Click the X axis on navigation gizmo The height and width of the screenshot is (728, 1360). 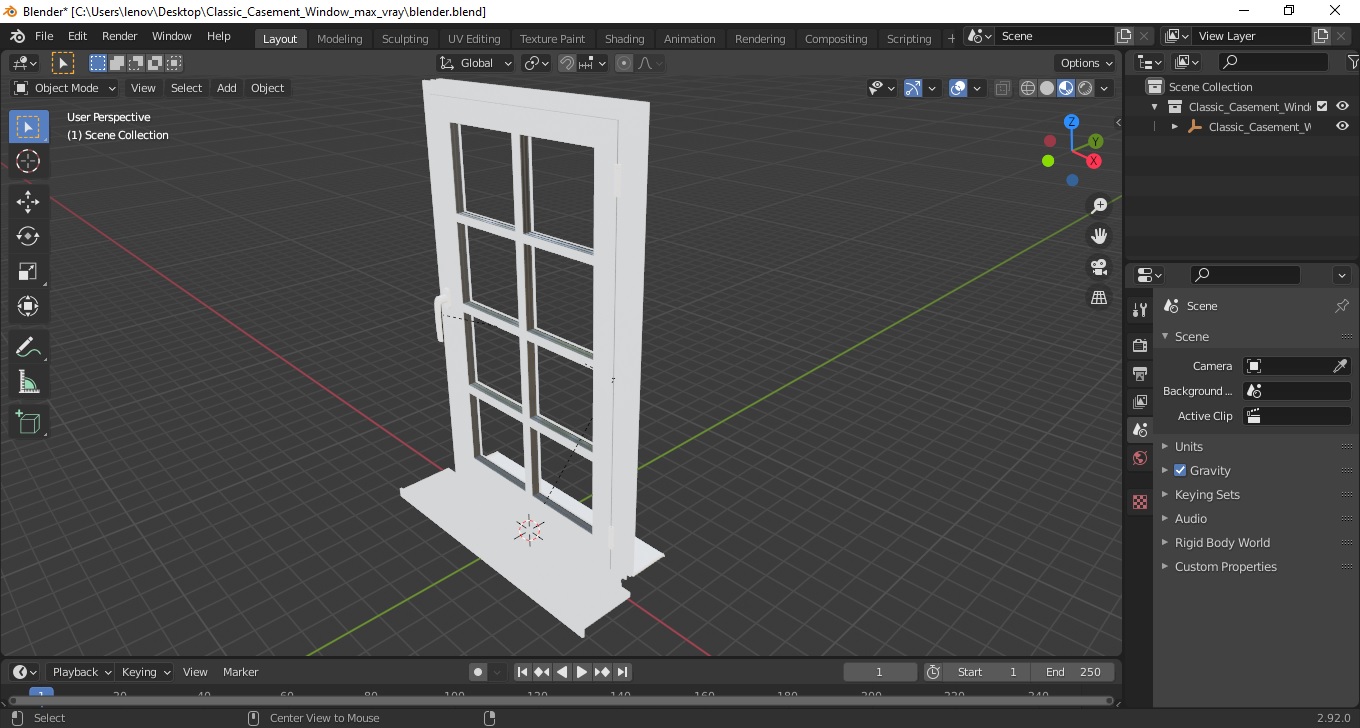click(1094, 160)
